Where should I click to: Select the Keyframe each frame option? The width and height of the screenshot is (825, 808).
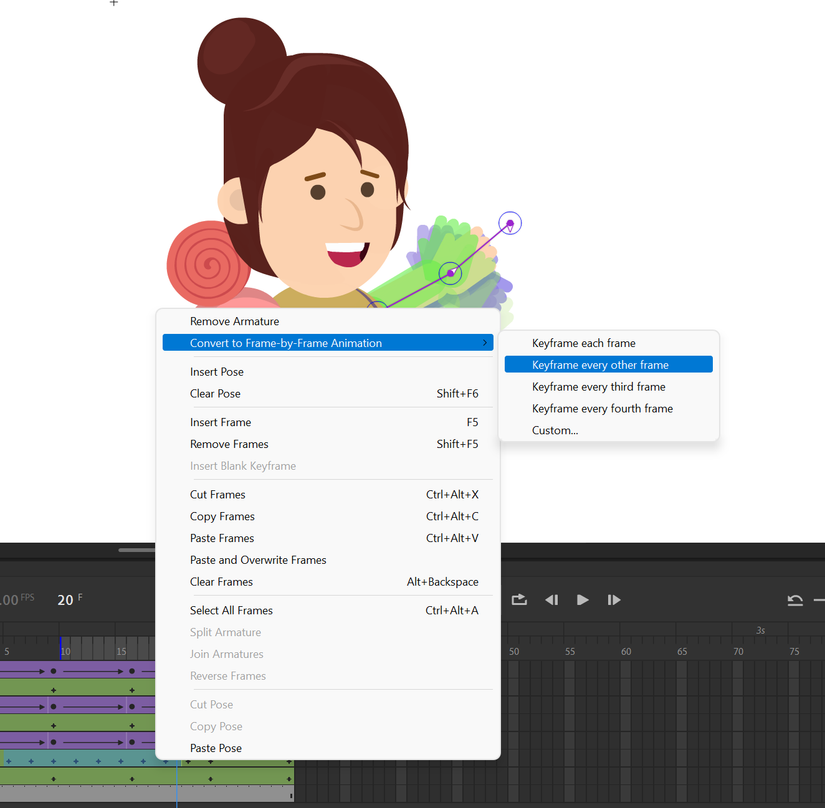click(582, 342)
